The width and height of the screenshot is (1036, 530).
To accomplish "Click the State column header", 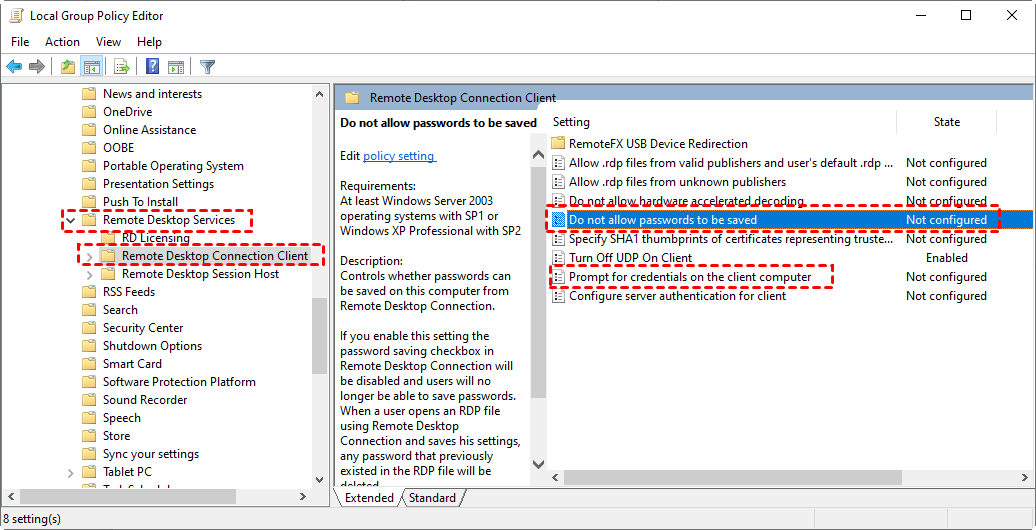I will pos(946,122).
